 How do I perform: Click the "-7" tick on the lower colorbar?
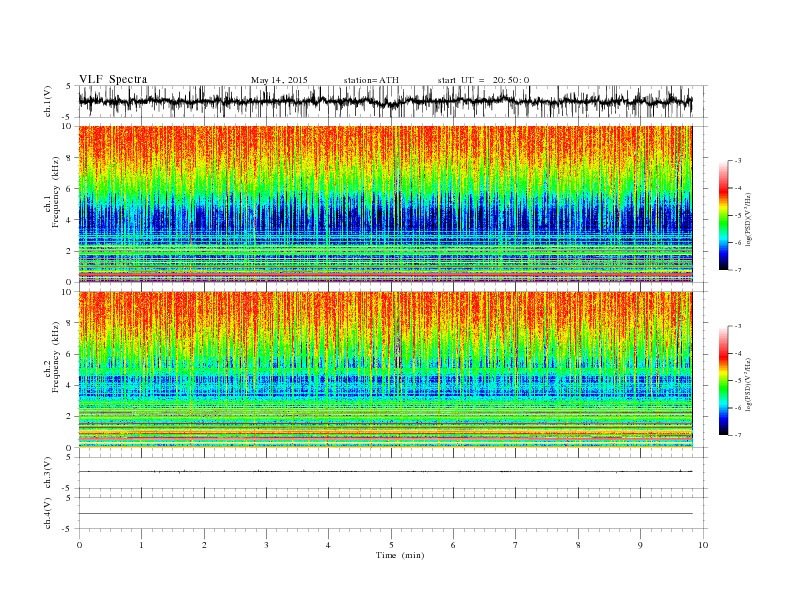pyautogui.click(x=738, y=435)
